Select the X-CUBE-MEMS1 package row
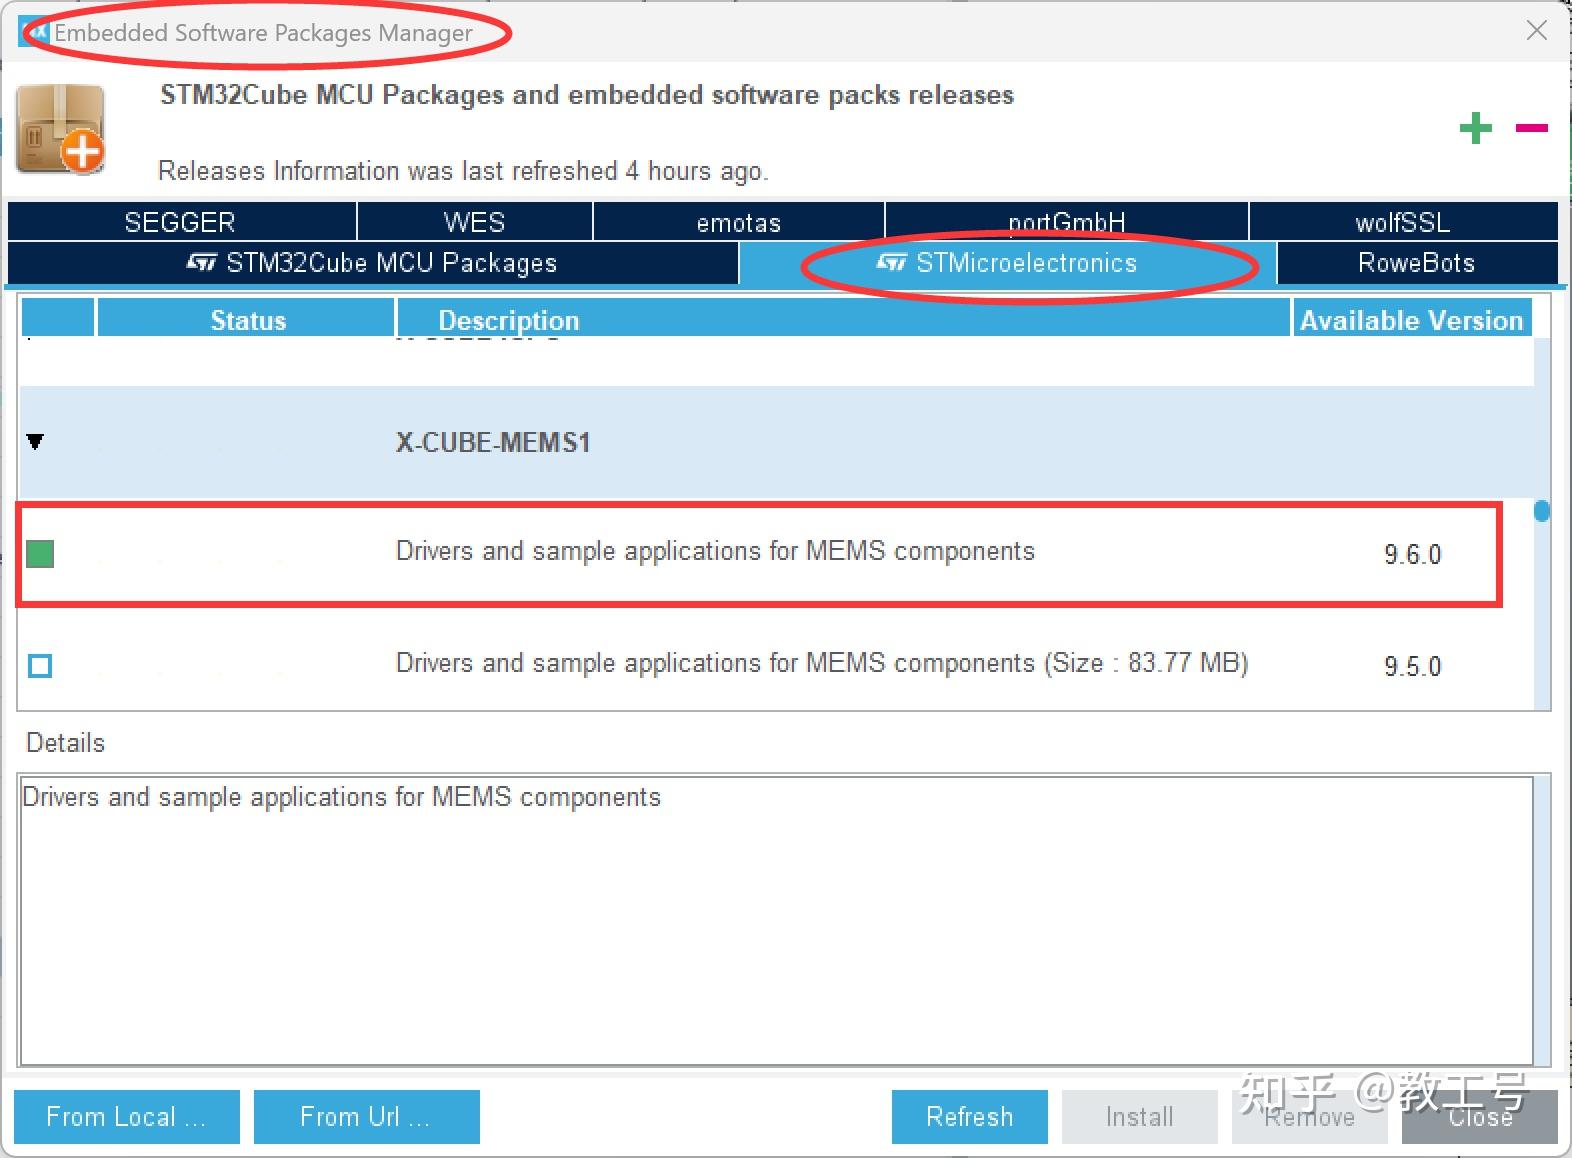The image size is (1572, 1158). (776, 442)
